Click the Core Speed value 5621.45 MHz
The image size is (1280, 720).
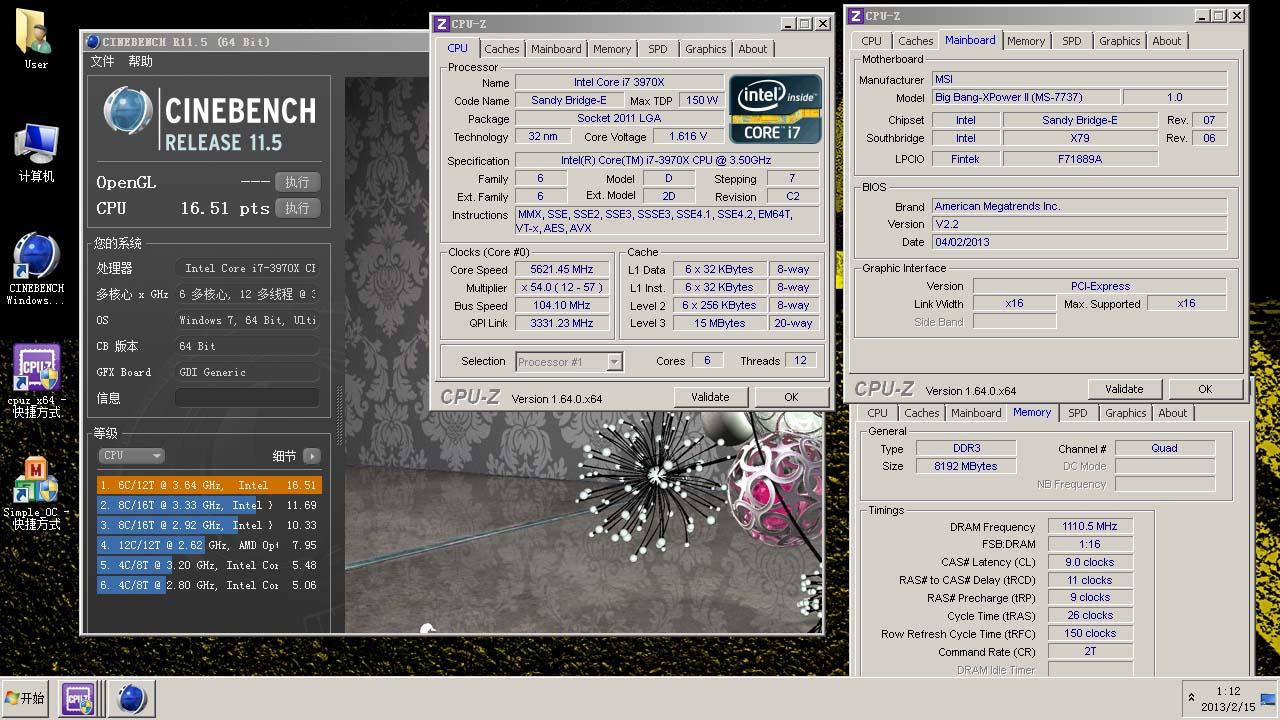point(562,270)
